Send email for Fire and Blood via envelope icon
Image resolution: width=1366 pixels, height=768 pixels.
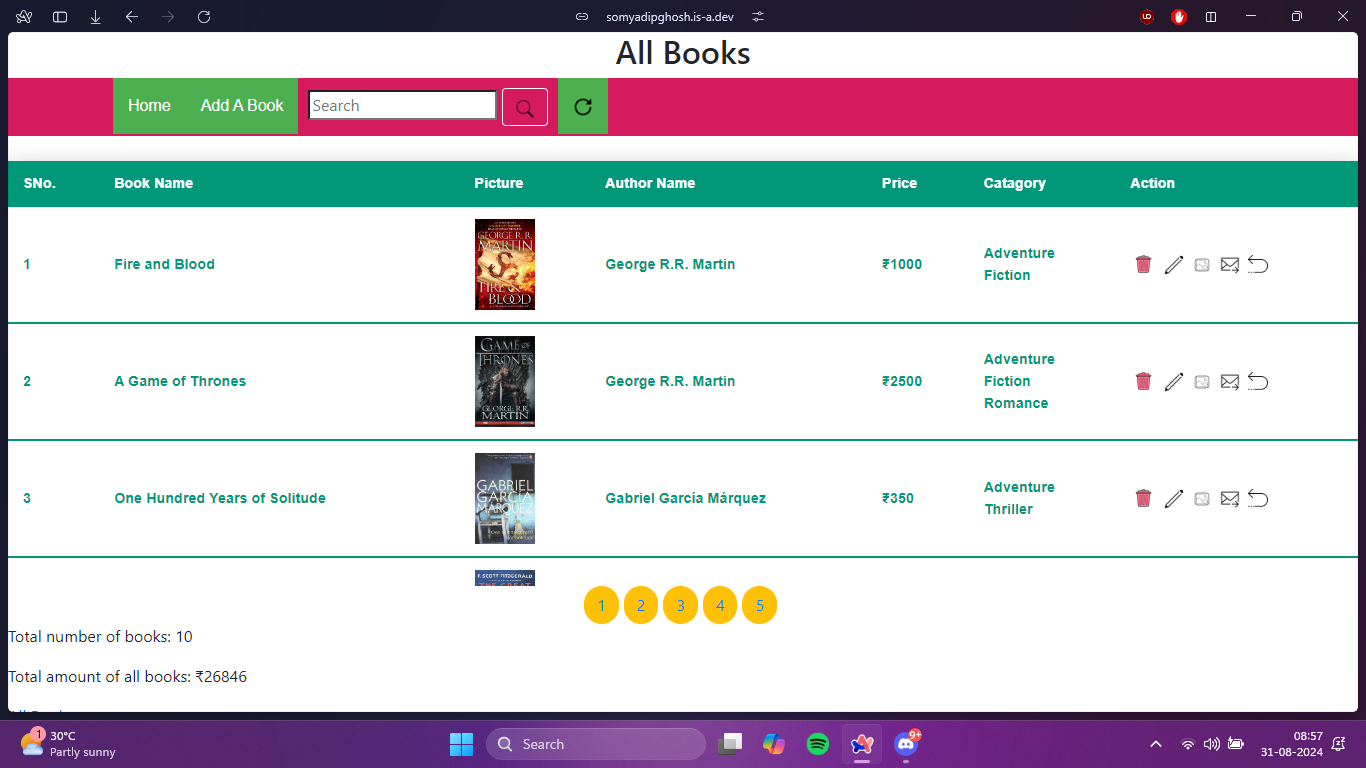[x=1229, y=264]
